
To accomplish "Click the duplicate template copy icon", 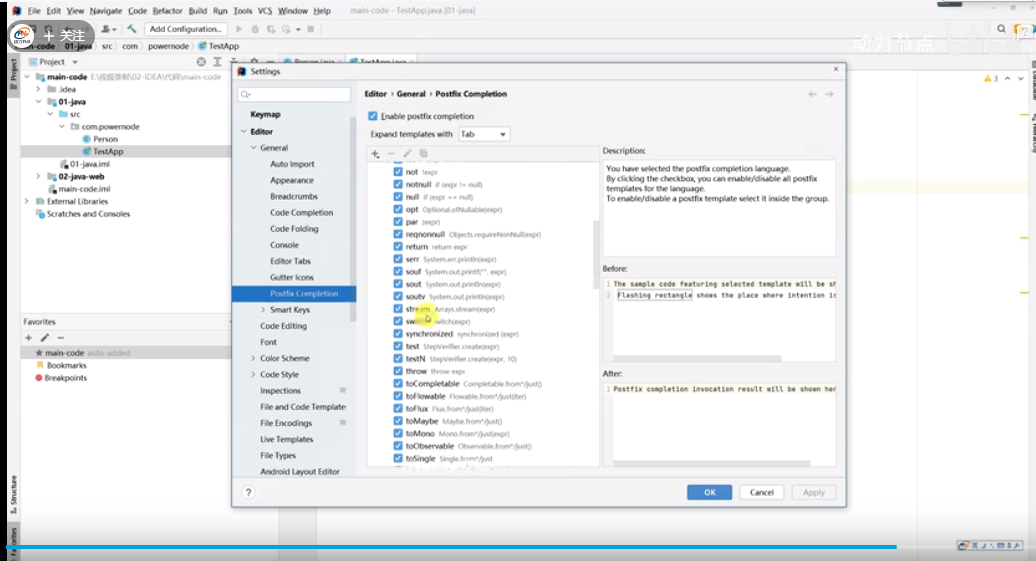I will click(424, 154).
